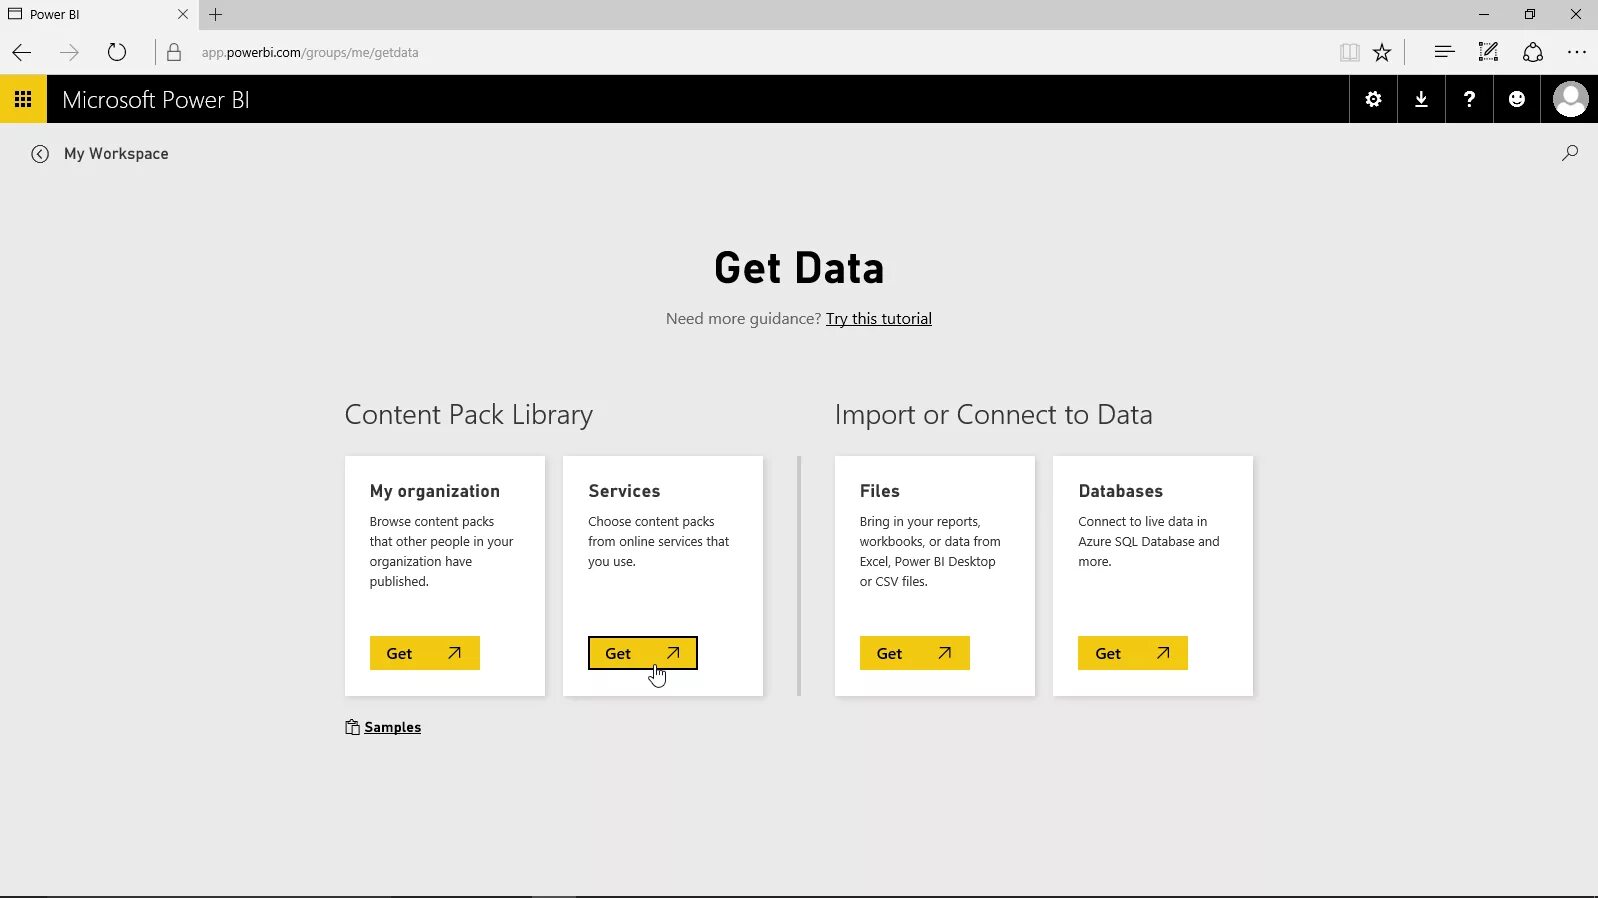
Task: Go forward in the browser
Action: (x=69, y=52)
